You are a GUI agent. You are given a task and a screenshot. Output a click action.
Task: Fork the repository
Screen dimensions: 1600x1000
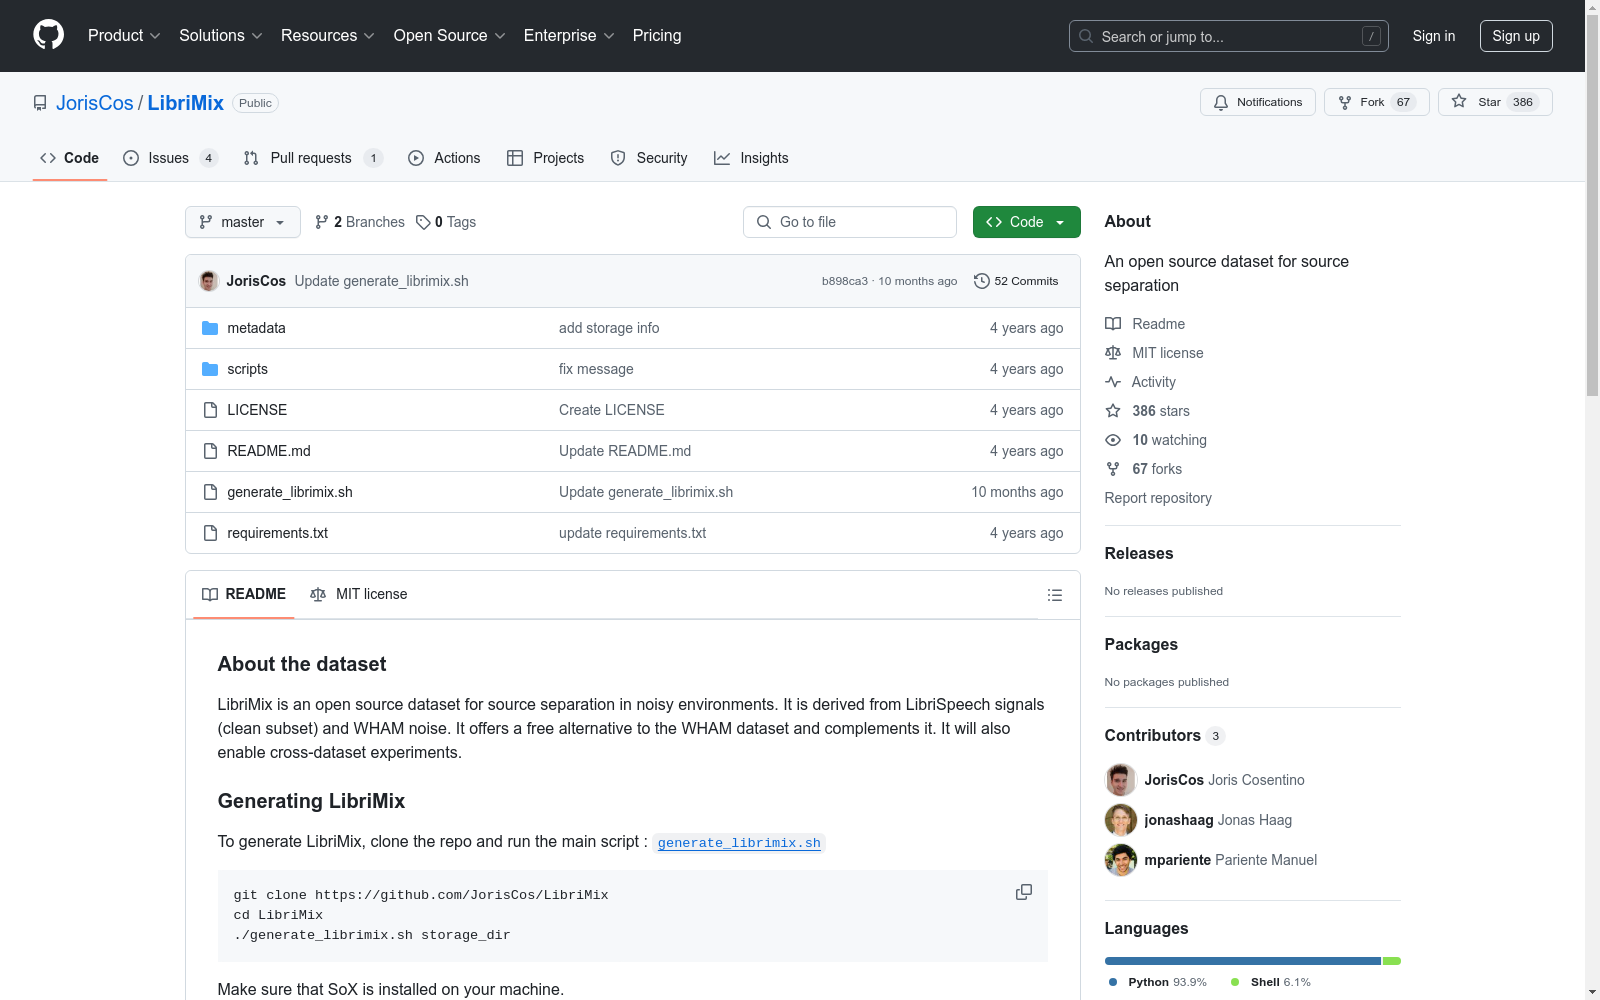point(1377,102)
